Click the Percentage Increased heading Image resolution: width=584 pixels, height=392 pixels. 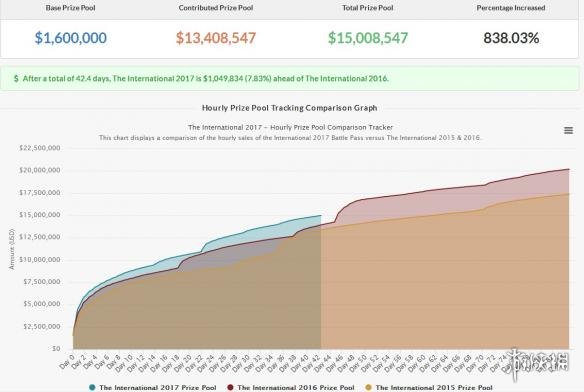click(511, 8)
